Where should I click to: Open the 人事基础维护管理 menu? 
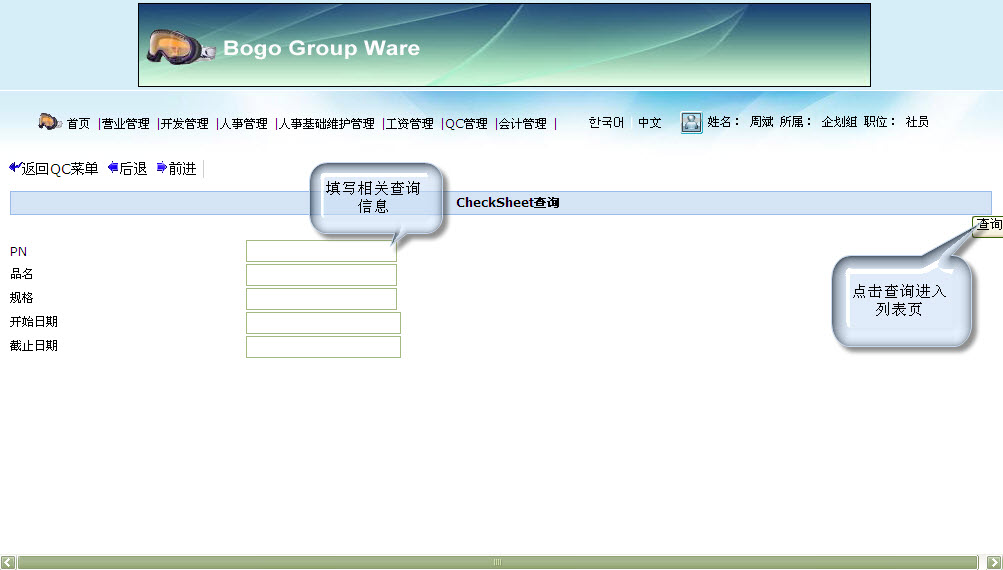(x=327, y=123)
